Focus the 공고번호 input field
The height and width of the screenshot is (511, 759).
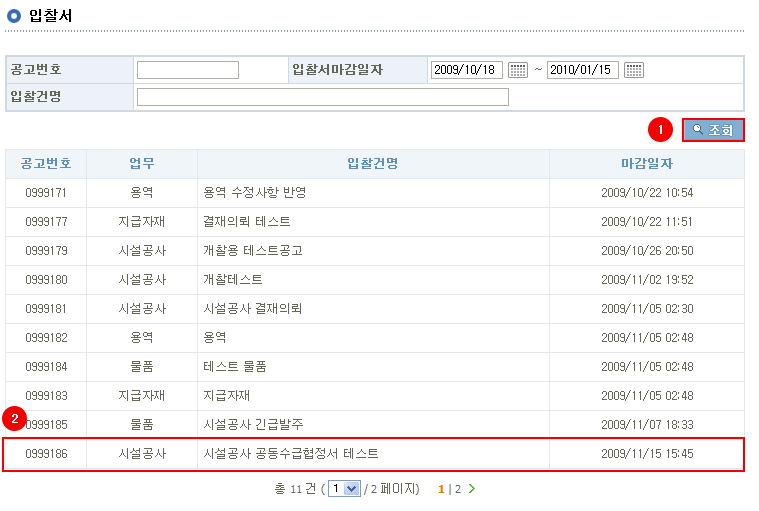[x=188, y=70]
